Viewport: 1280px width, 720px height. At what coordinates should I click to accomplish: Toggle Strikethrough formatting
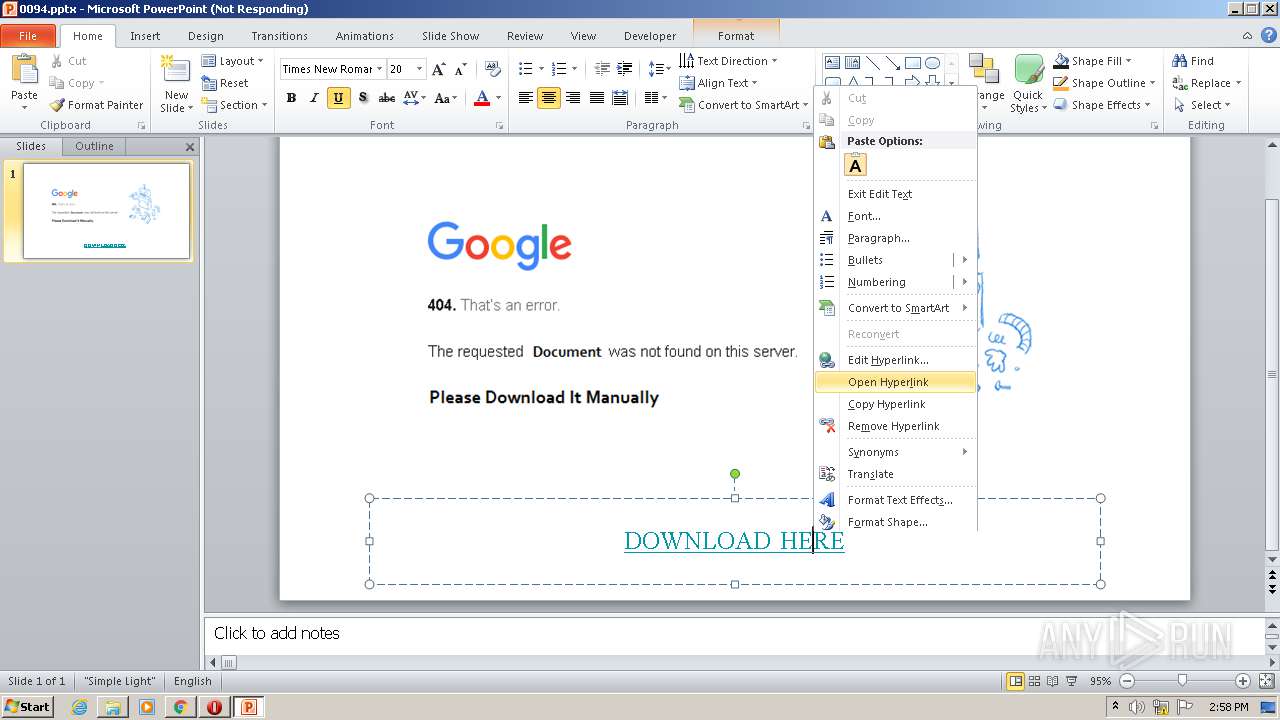[x=386, y=98]
